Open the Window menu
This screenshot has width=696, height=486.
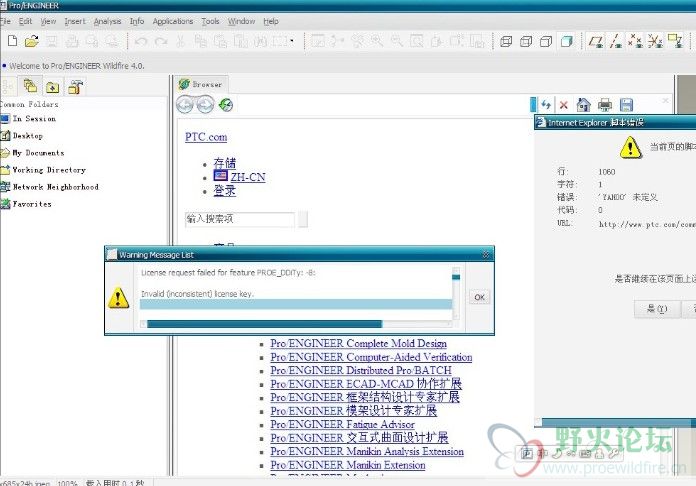coord(241,21)
